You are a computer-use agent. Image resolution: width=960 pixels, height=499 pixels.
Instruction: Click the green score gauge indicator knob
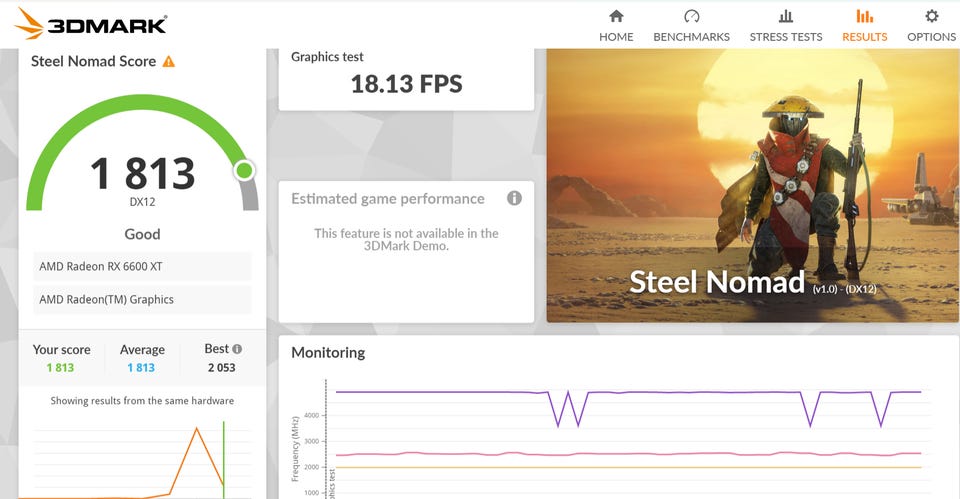pos(244,170)
